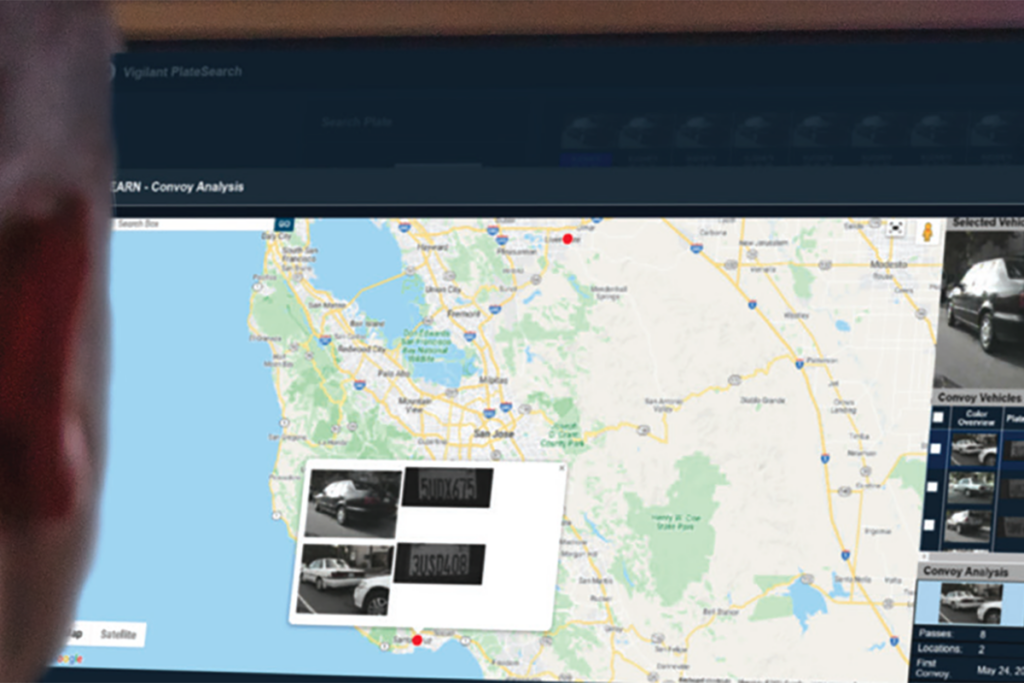Click the Selected Vehicle large car photo

click(x=985, y=305)
